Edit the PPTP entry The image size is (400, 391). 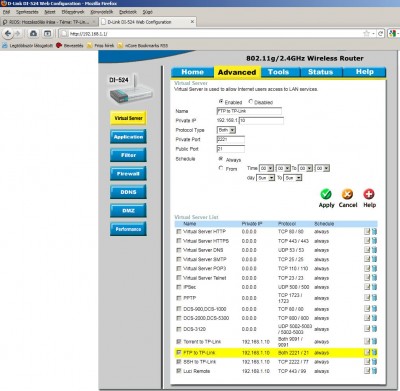pos(367,298)
